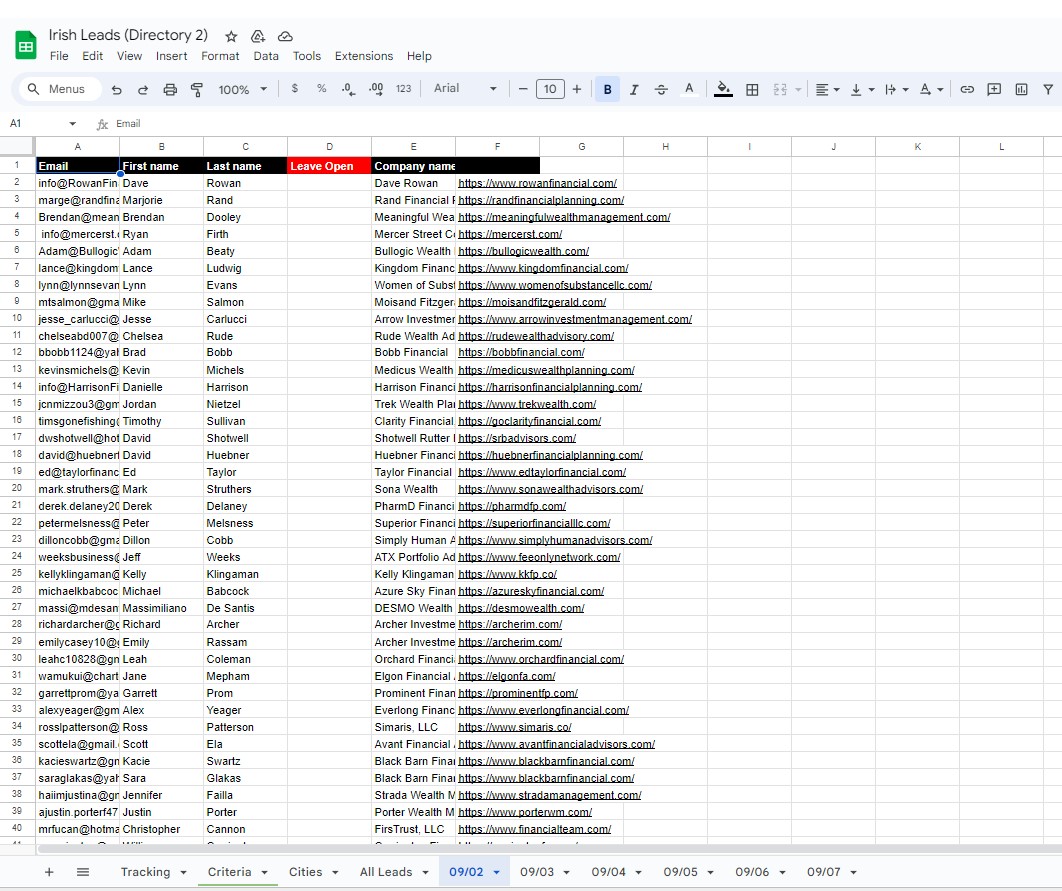1062x891 pixels.
Task: Print the spreadsheet
Action: (x=170, y=89)
